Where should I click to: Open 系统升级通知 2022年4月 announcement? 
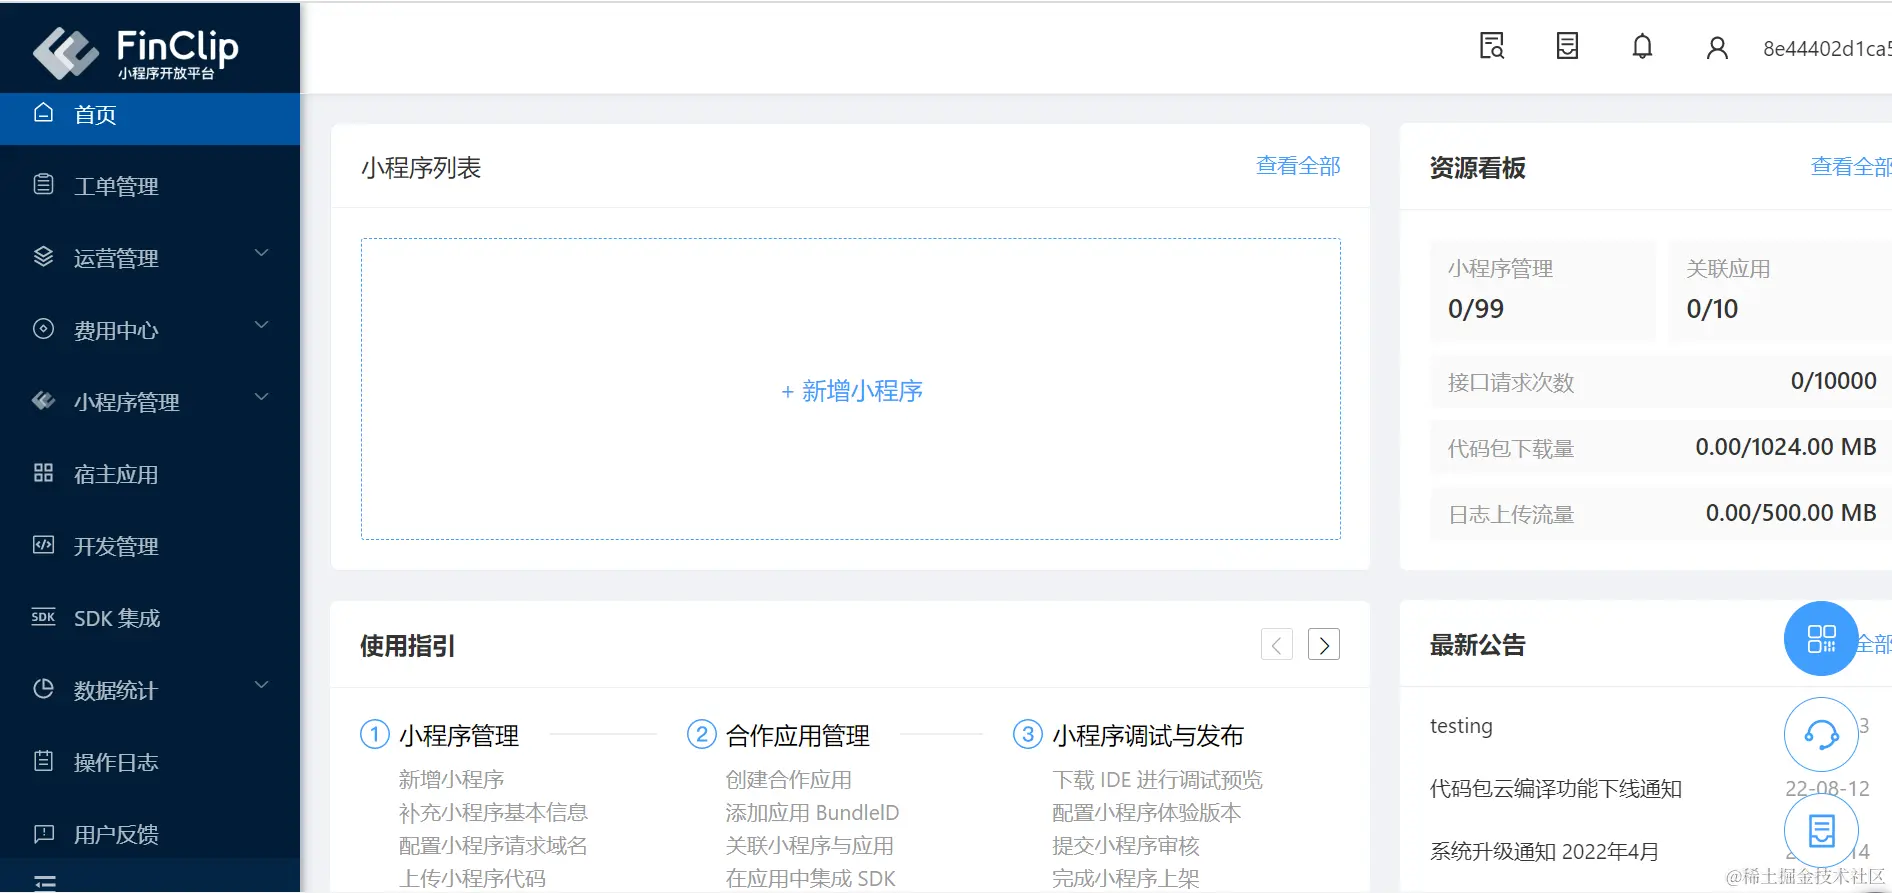[x=1544, y=852]
